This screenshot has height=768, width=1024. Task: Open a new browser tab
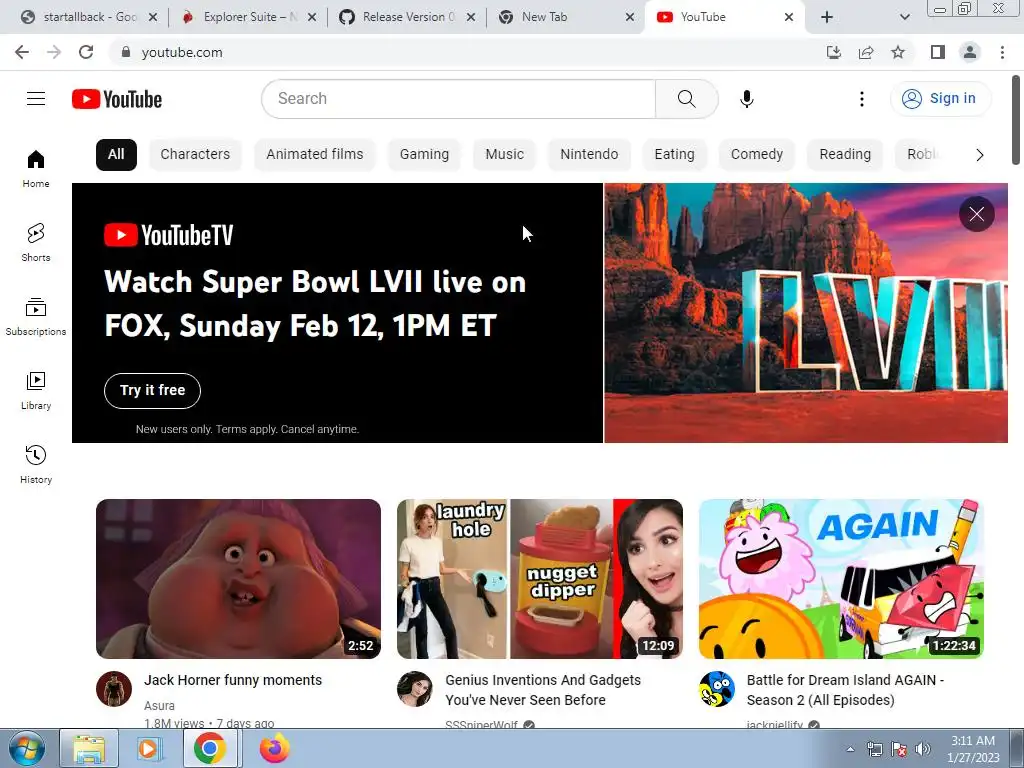click(827, 17)
